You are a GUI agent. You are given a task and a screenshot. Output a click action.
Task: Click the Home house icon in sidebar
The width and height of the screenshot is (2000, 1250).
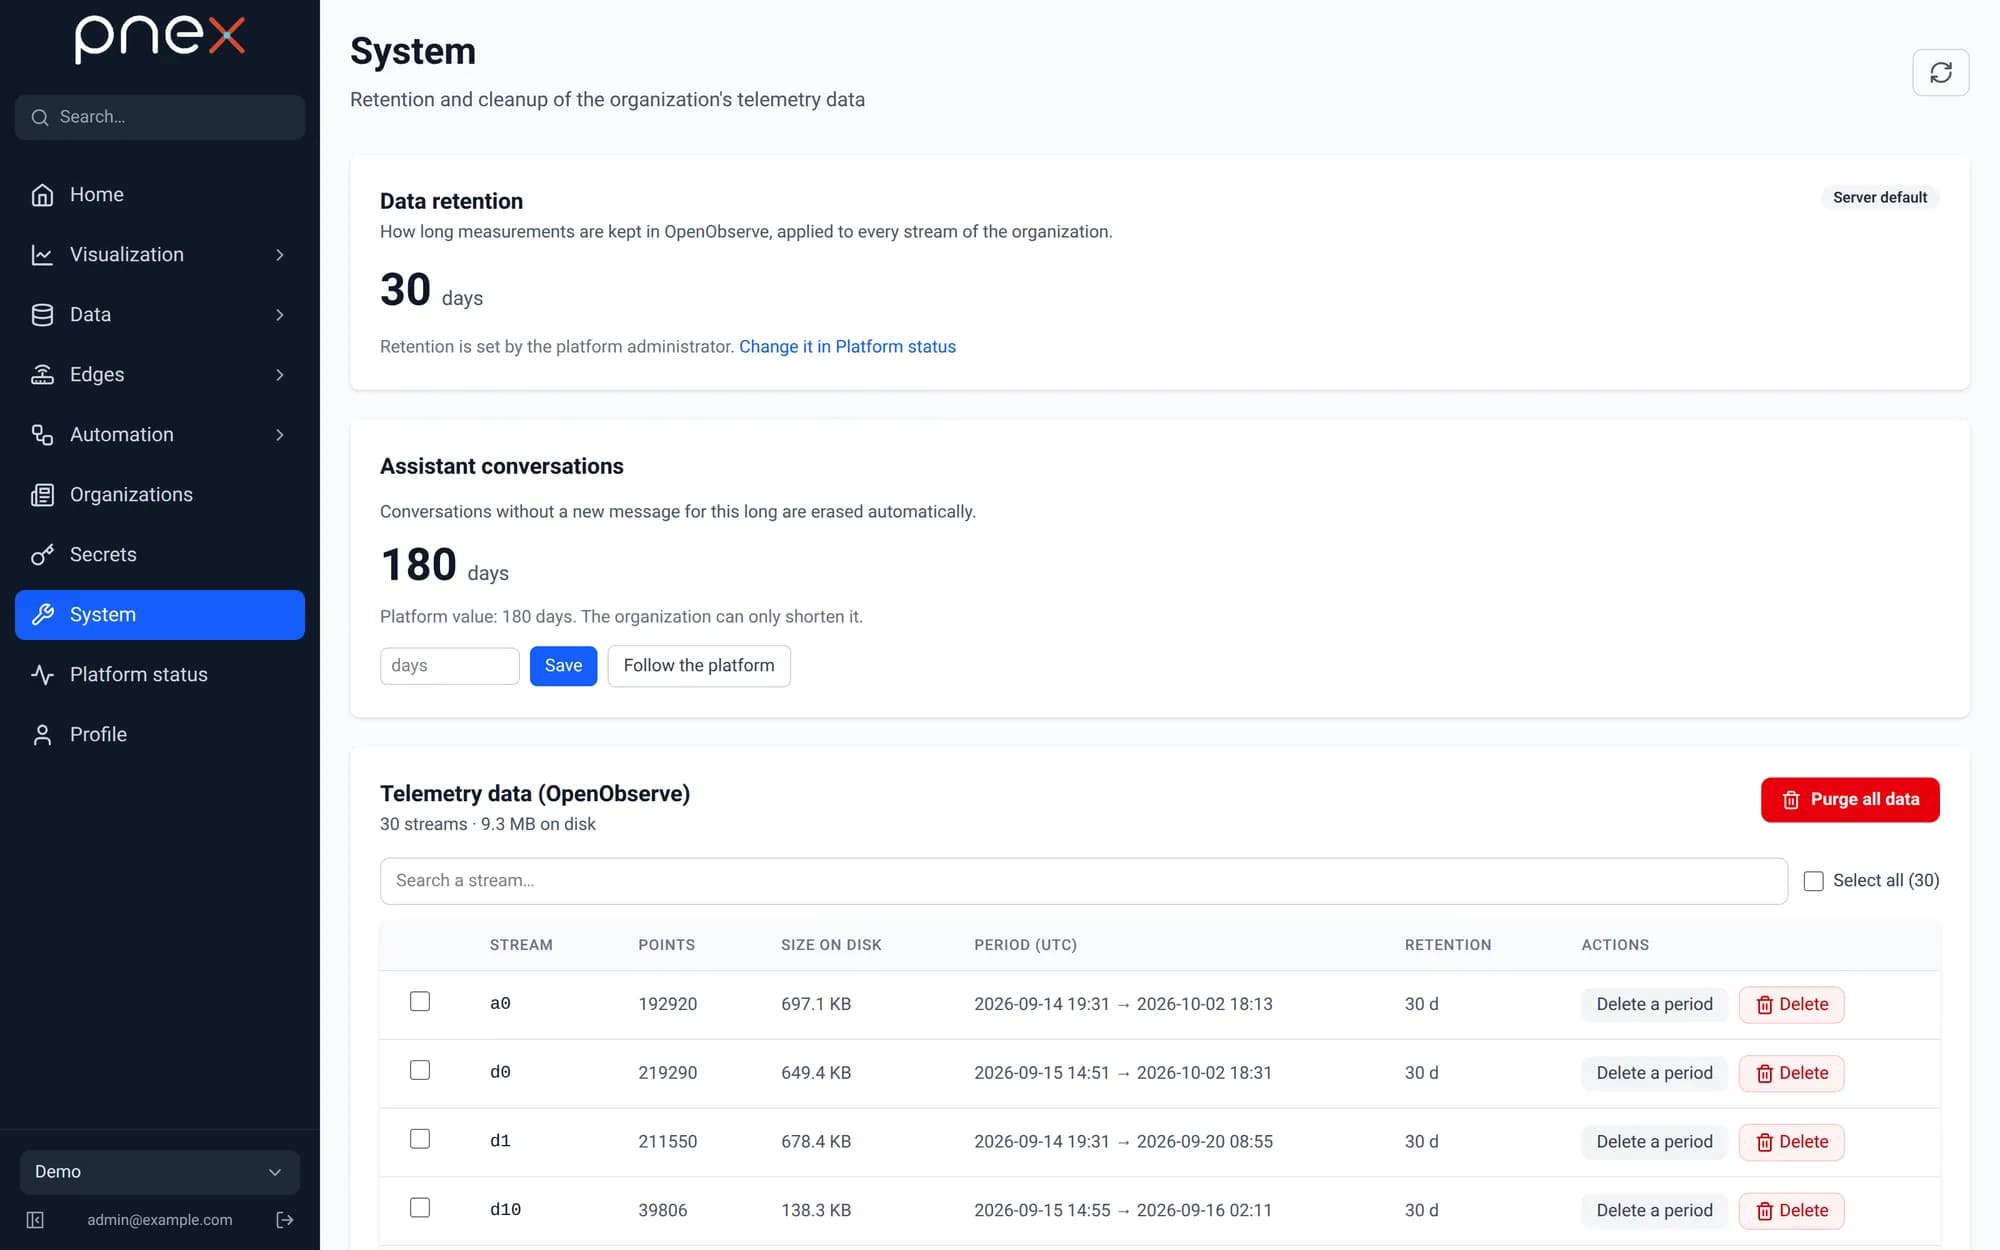42,195
